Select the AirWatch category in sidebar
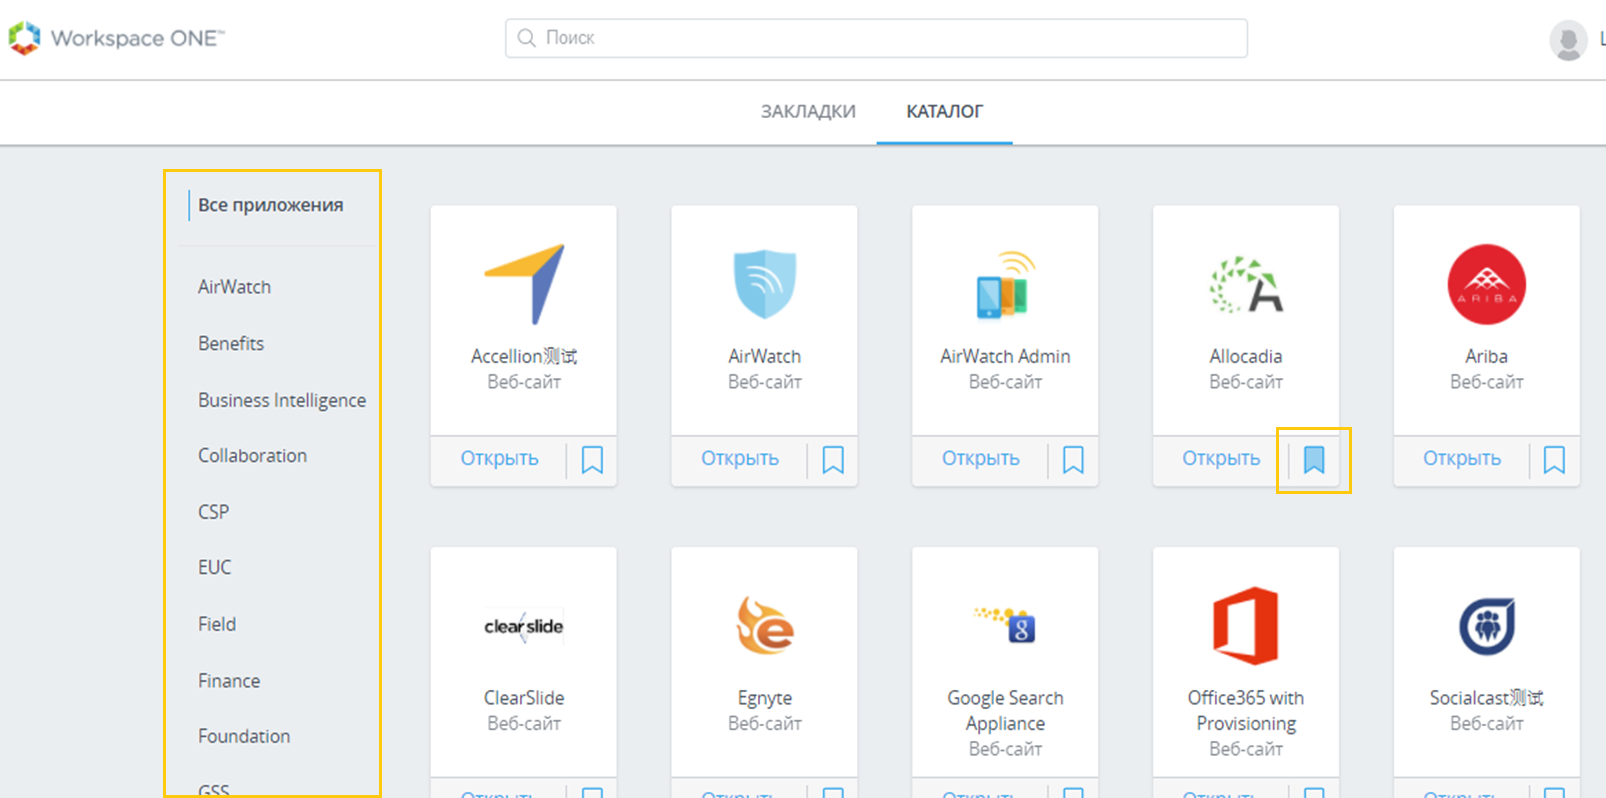Viewport: 1606px width, 798px height. (234, 287)
